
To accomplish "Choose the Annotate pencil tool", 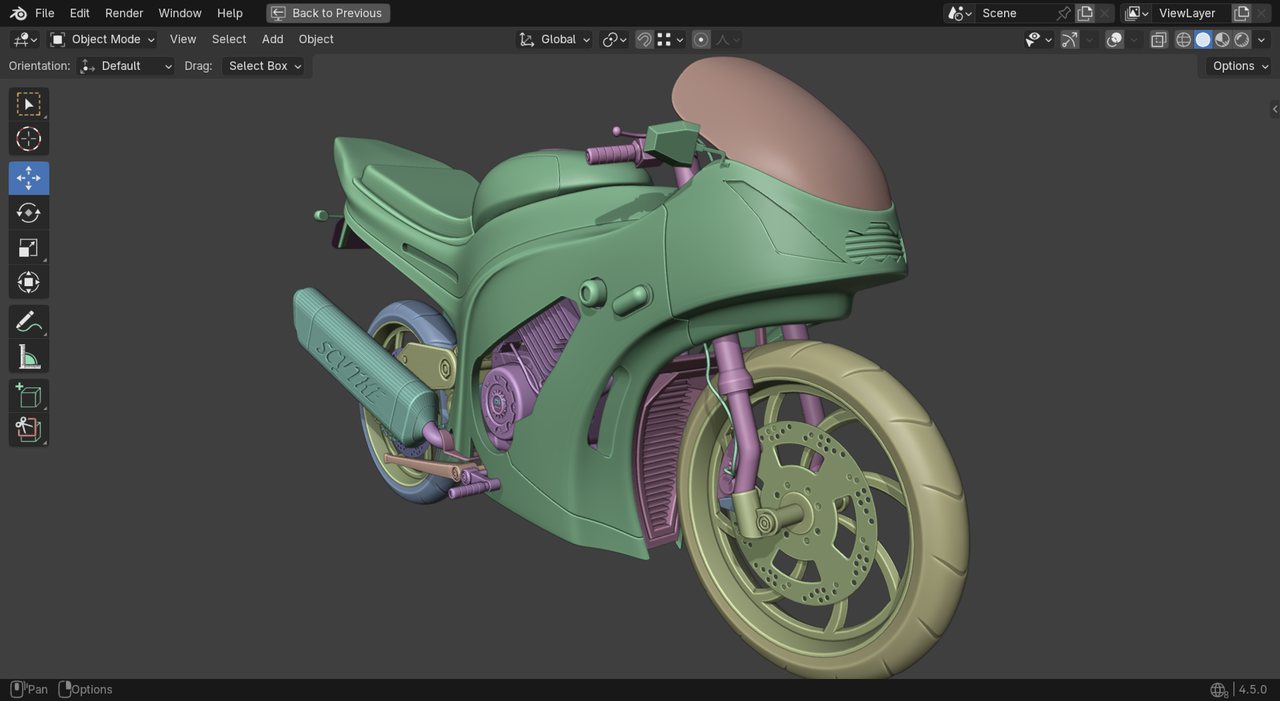I will click(28, 322).
